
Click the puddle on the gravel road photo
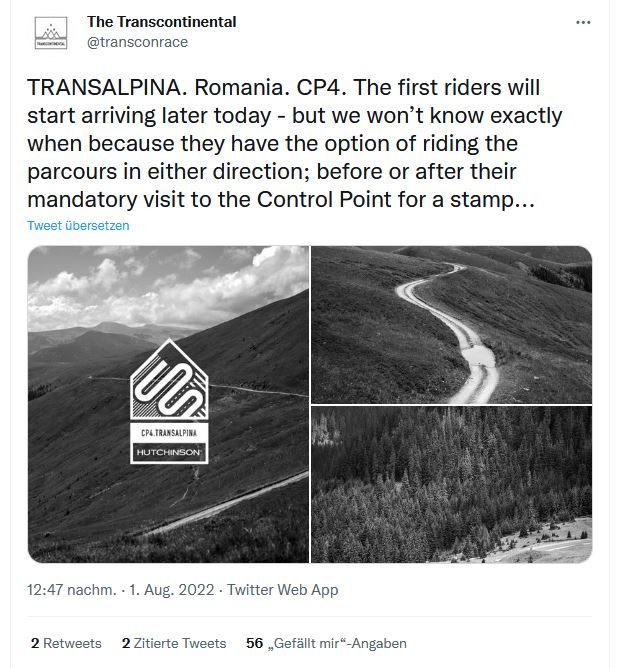click(x=481, y=356)
